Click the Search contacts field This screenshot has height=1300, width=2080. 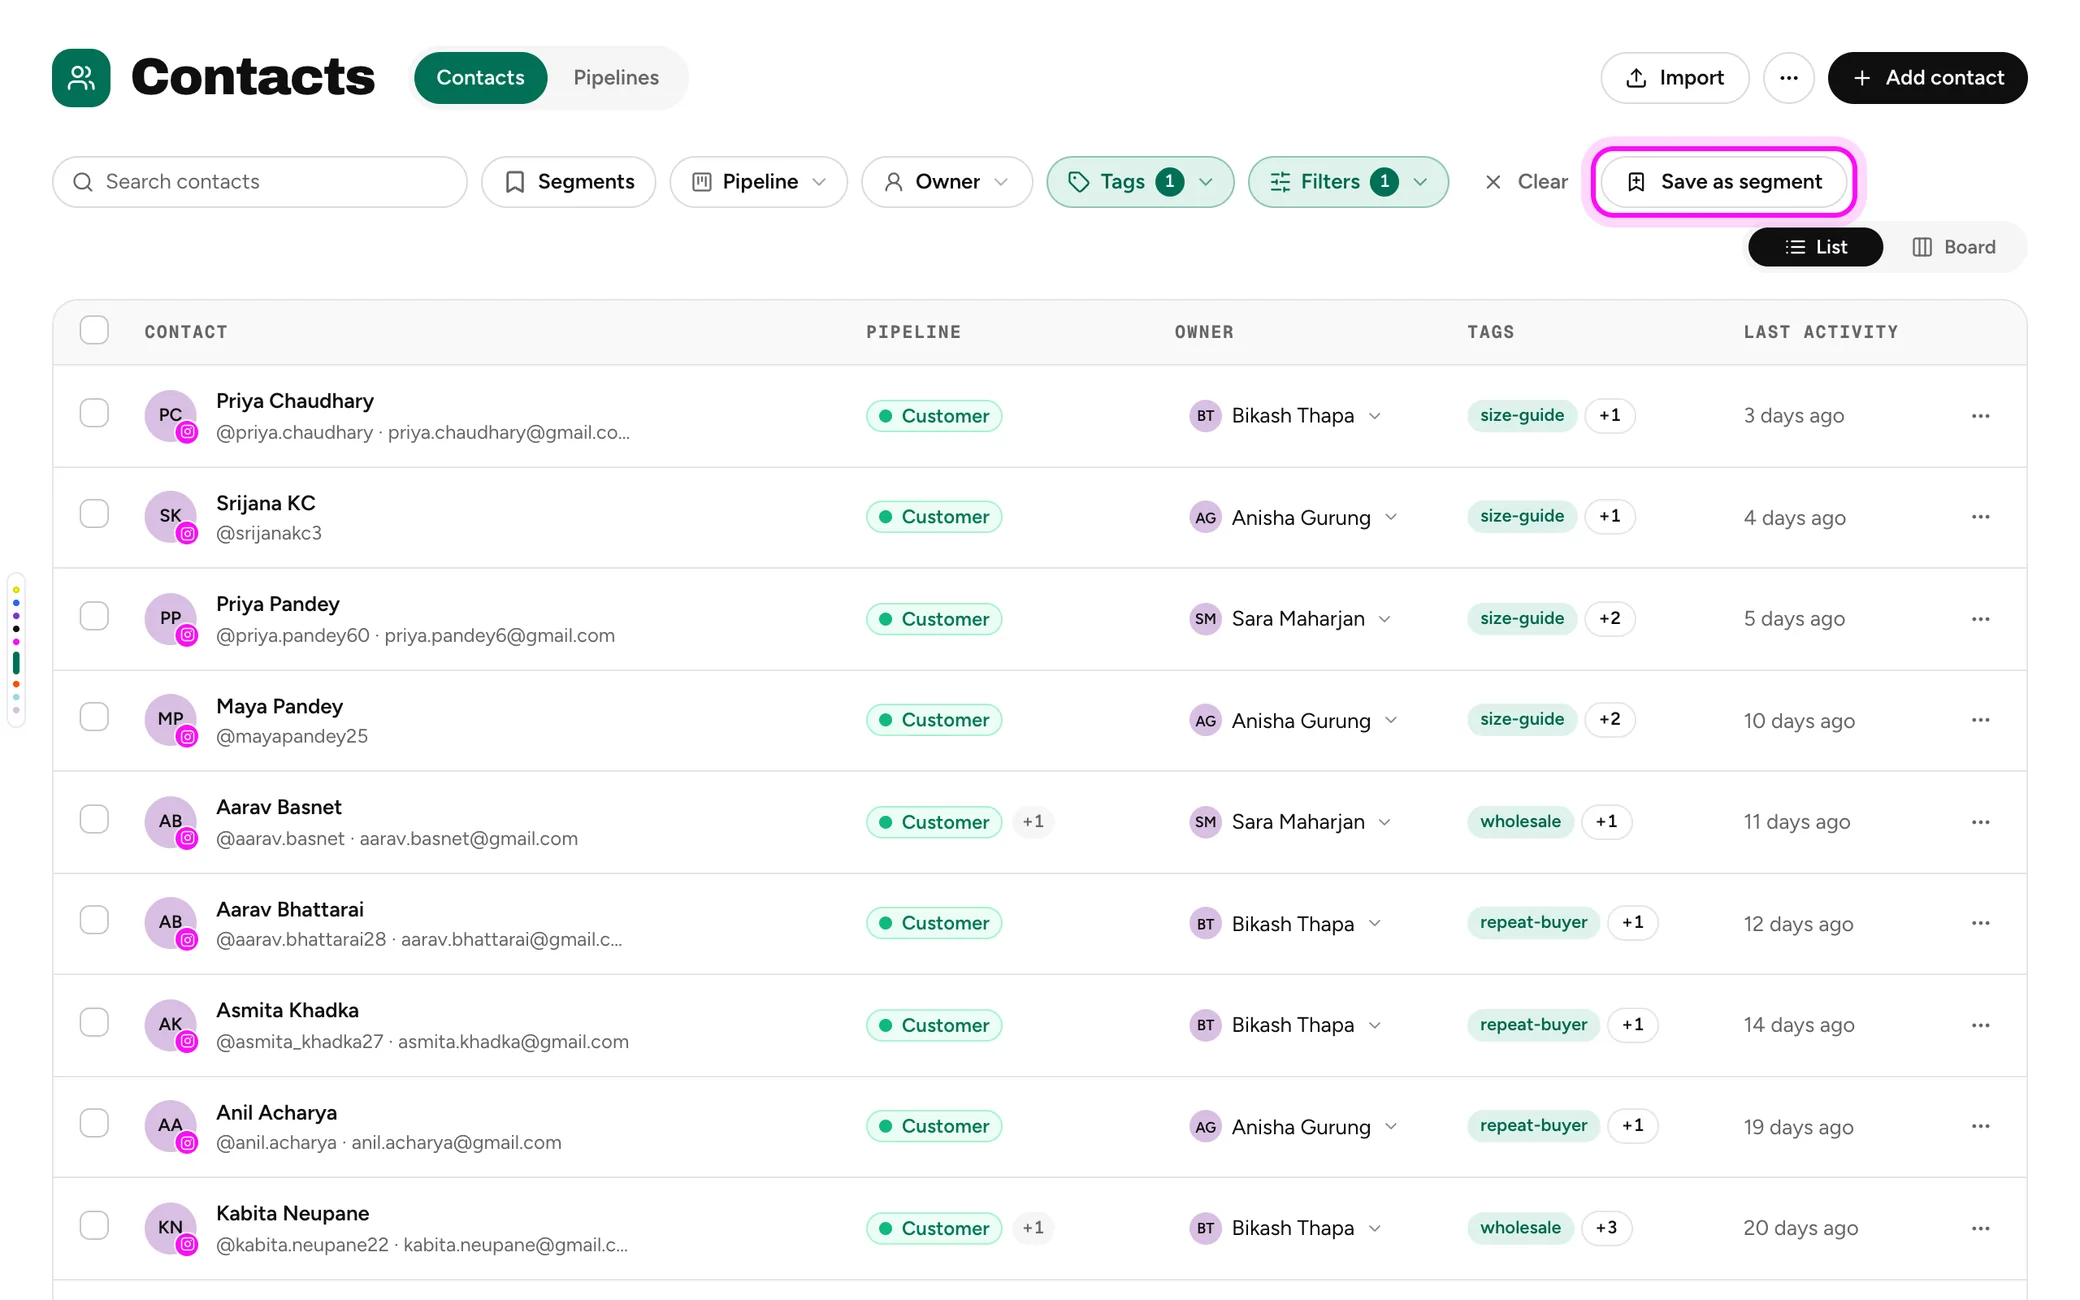[260, 182]
